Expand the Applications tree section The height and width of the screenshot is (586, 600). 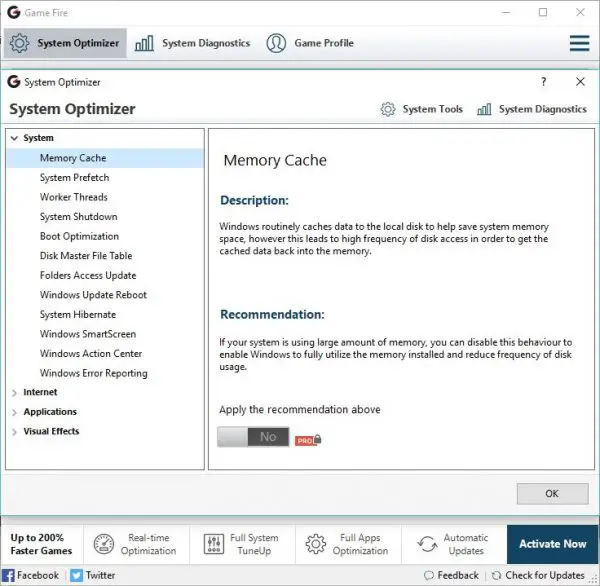coord(14,412)
